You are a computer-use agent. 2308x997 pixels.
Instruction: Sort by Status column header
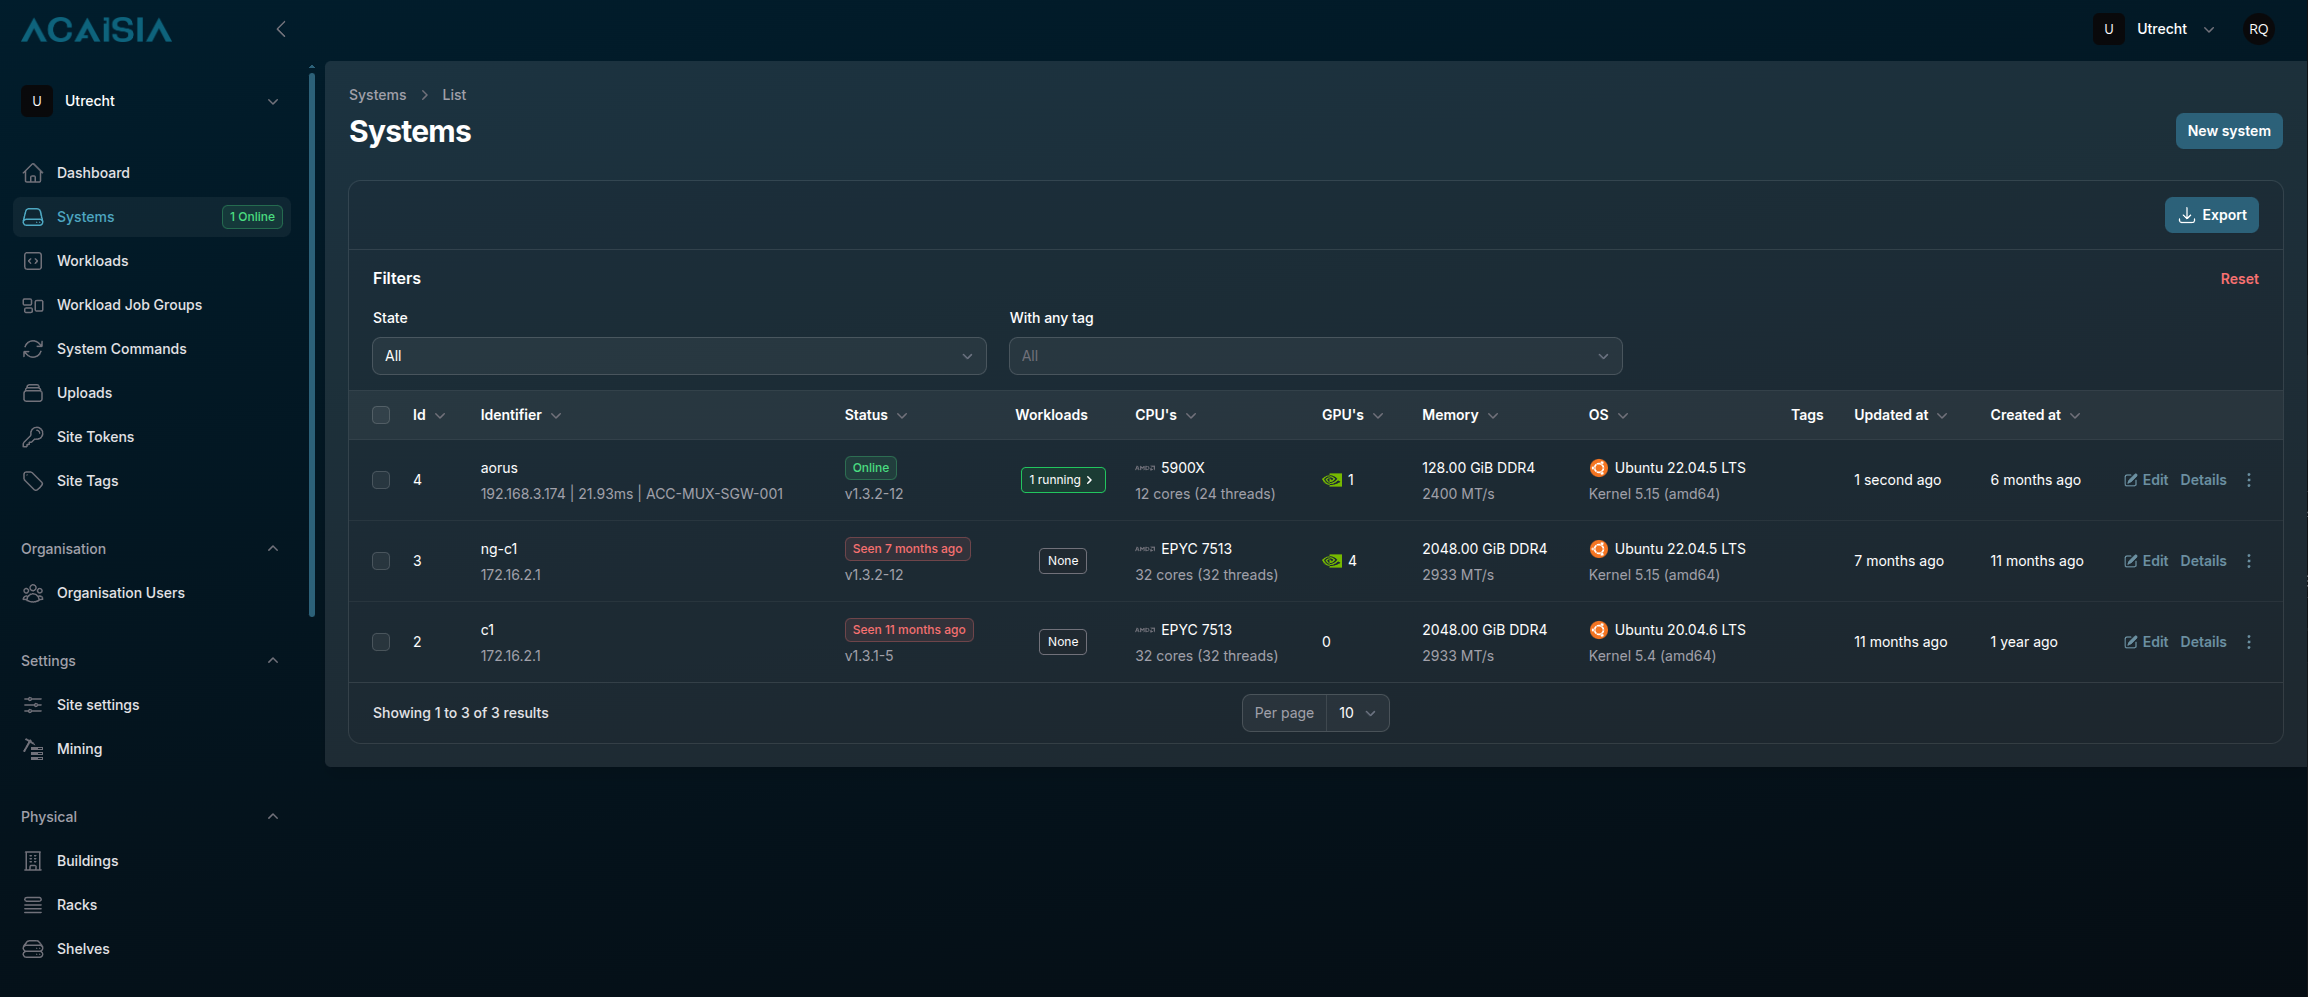click(876, 415)
